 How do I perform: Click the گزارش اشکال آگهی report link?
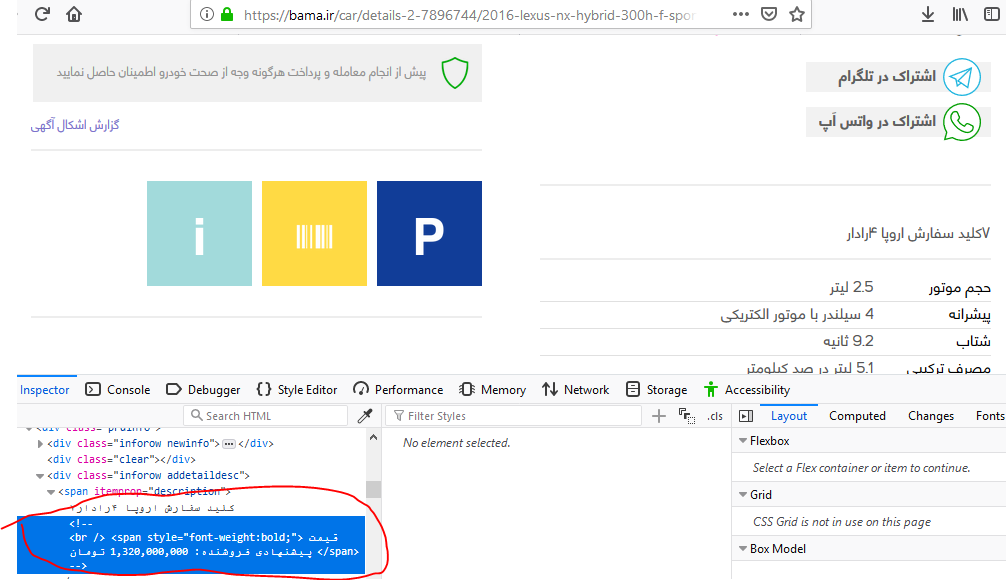click(75, 125)
